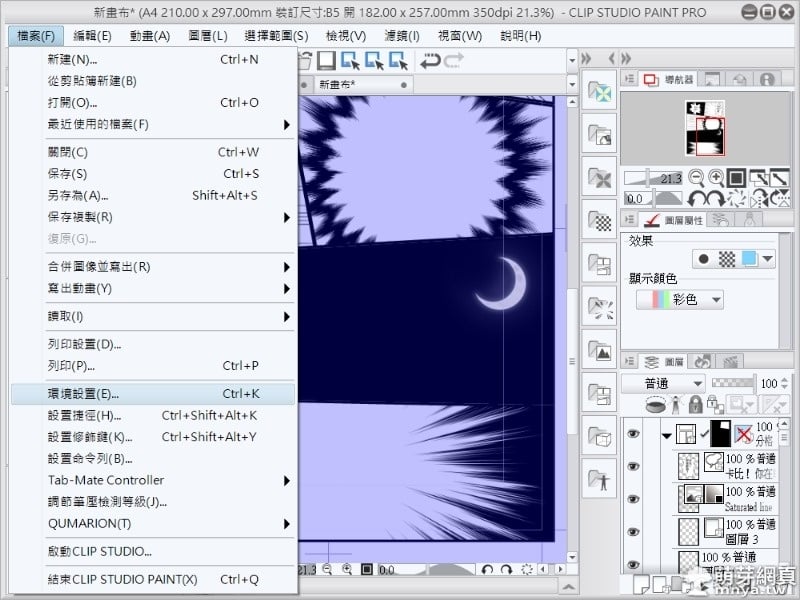Expand QUMARION(T) submenu

[x=286, y=524]
